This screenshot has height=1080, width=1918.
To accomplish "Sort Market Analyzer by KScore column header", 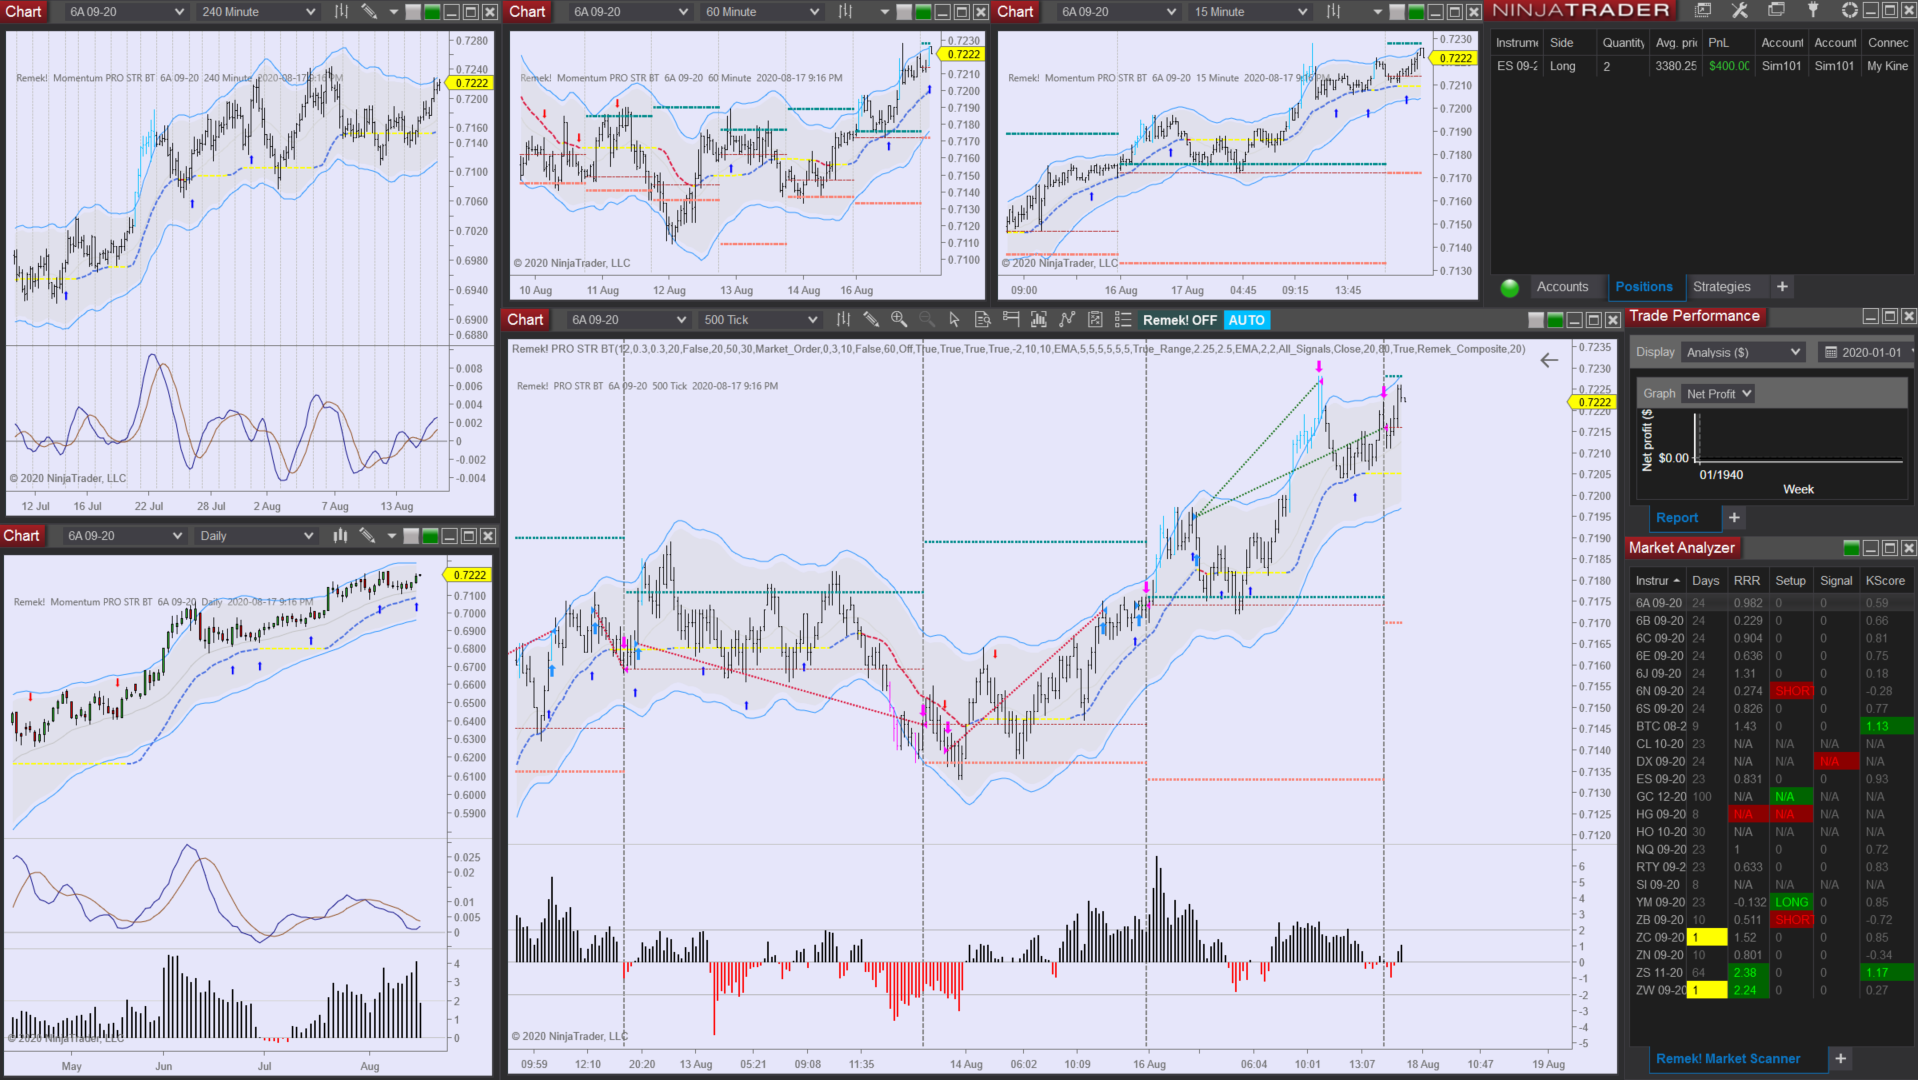I will tap(1885, 581).
